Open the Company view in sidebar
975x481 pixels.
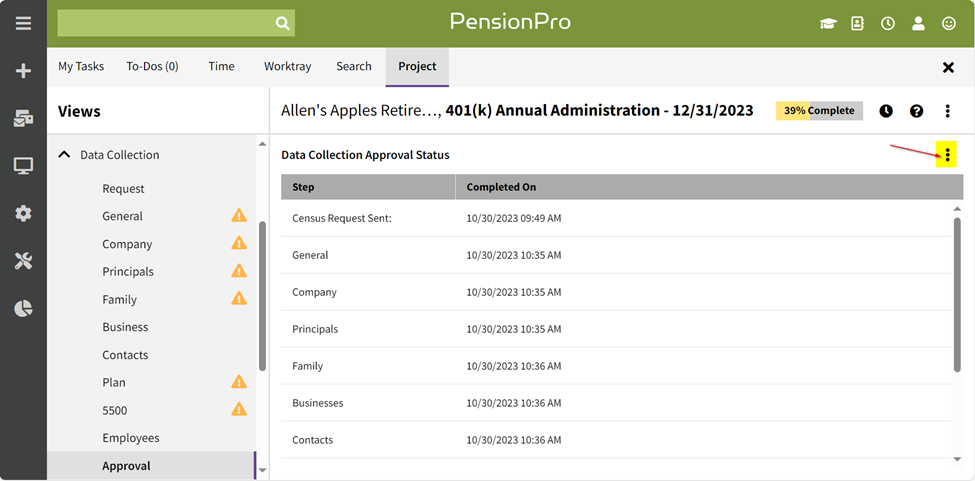point(127,244)
